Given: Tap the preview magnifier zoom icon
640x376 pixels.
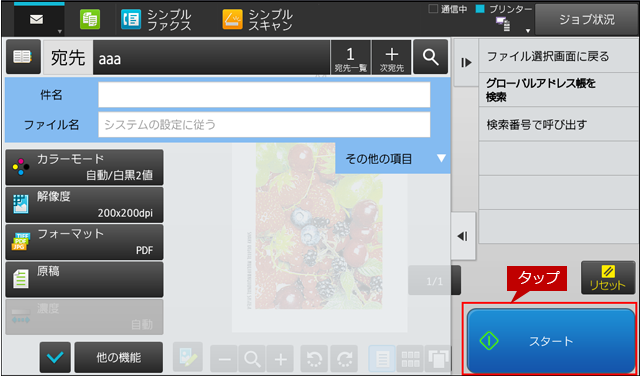Looking at the screenshot, I should [252, 359].
